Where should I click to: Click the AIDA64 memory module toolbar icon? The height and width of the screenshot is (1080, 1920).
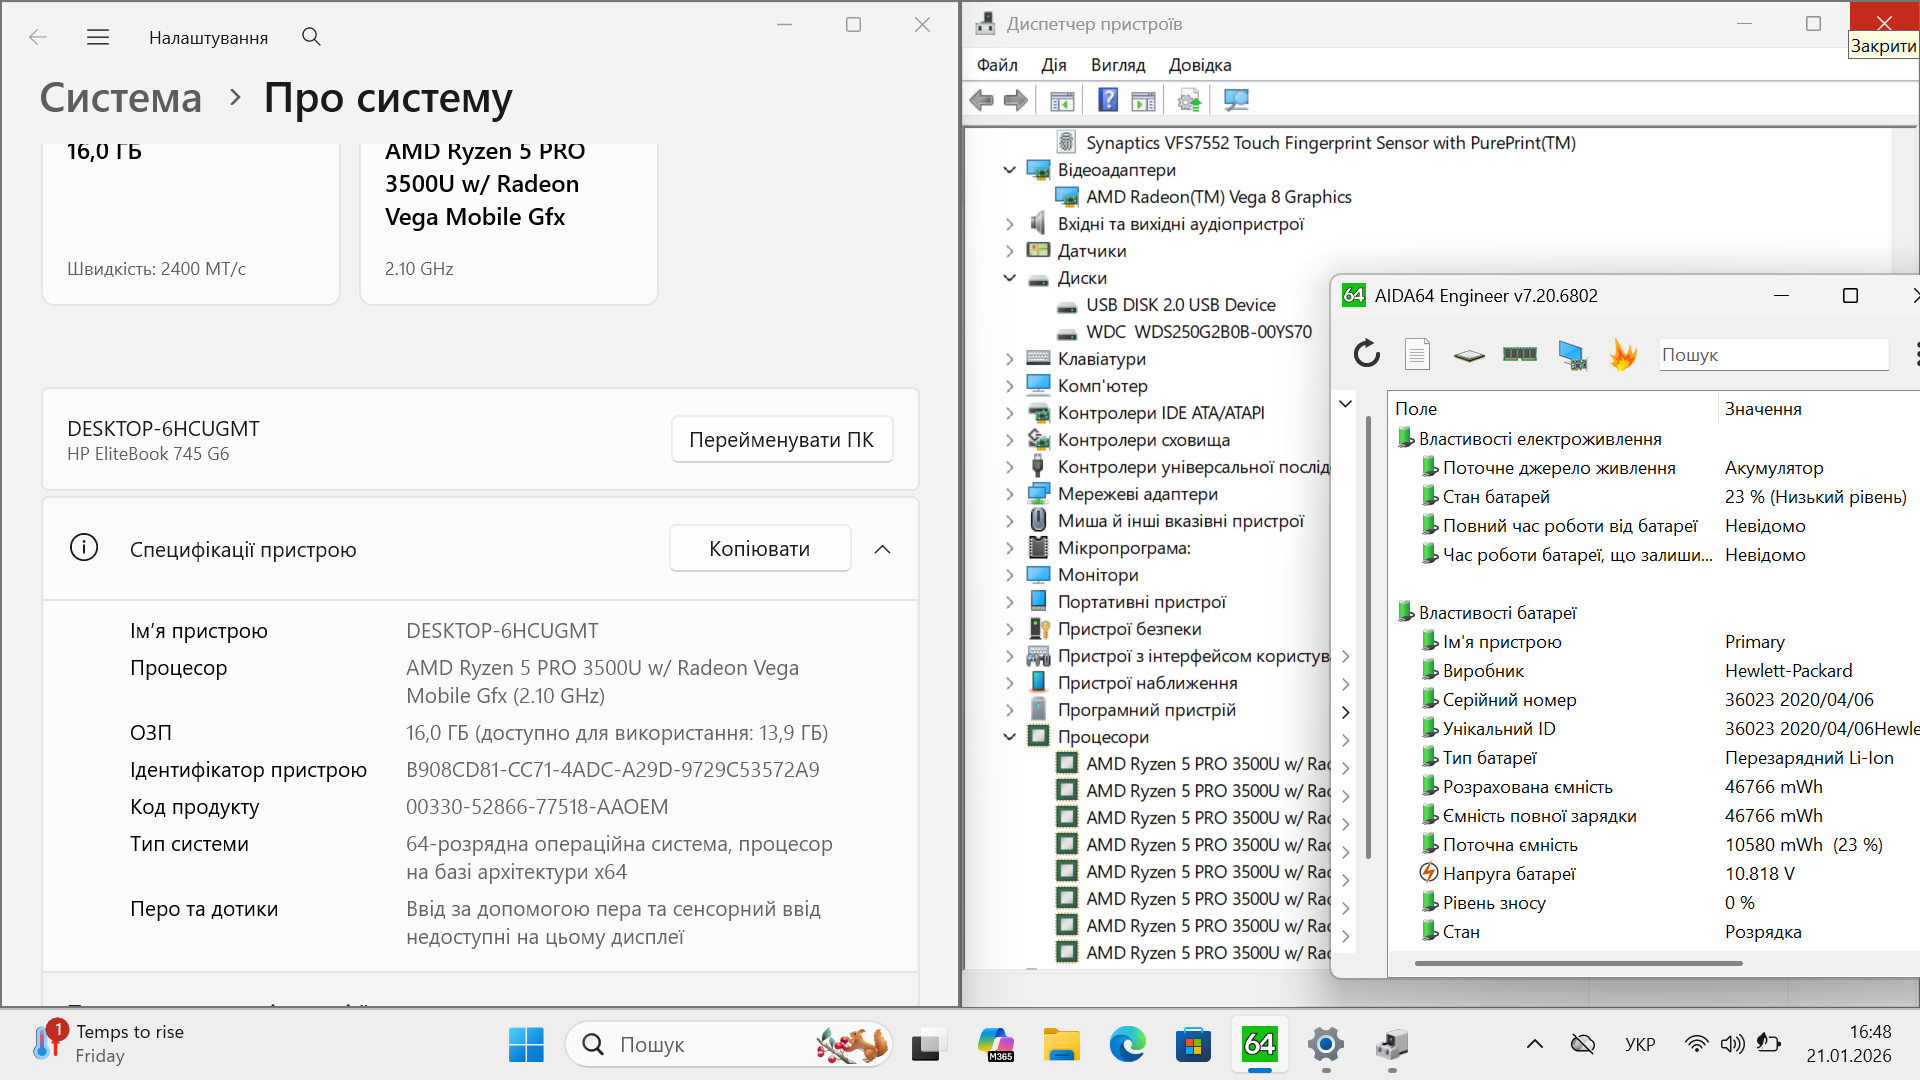coord(1519,354)
